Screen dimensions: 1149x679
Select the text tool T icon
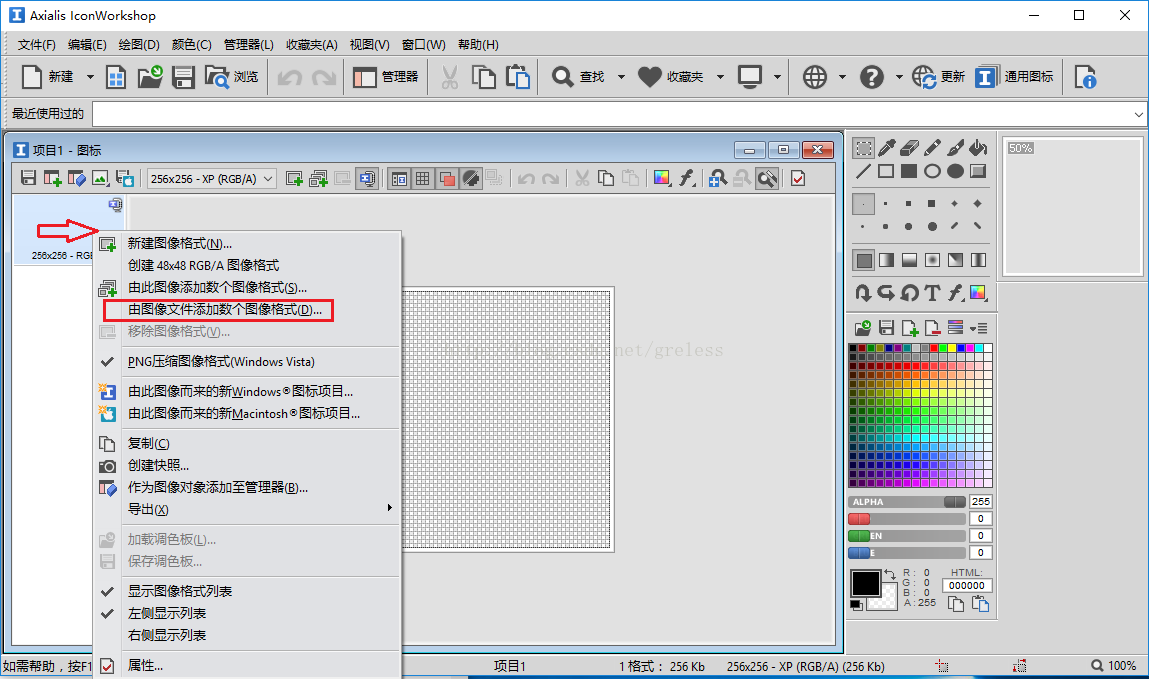tap(932, 293)
